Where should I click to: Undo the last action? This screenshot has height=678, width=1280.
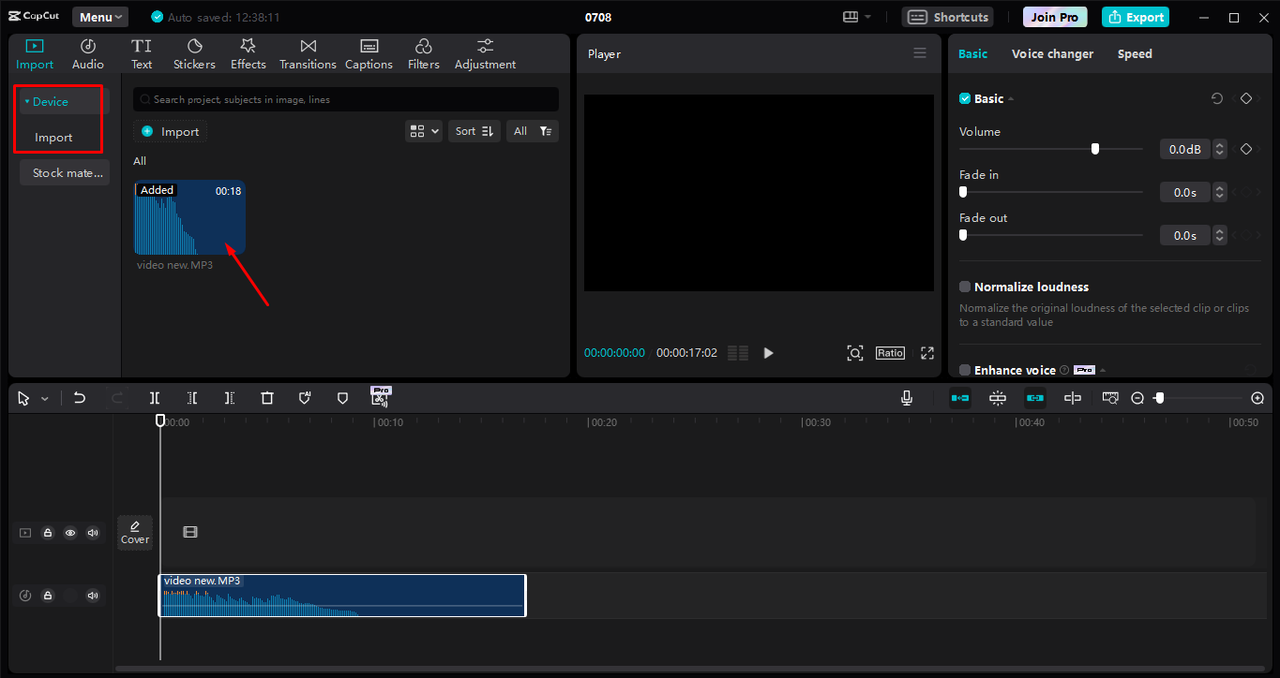click(x=79, y=398)
